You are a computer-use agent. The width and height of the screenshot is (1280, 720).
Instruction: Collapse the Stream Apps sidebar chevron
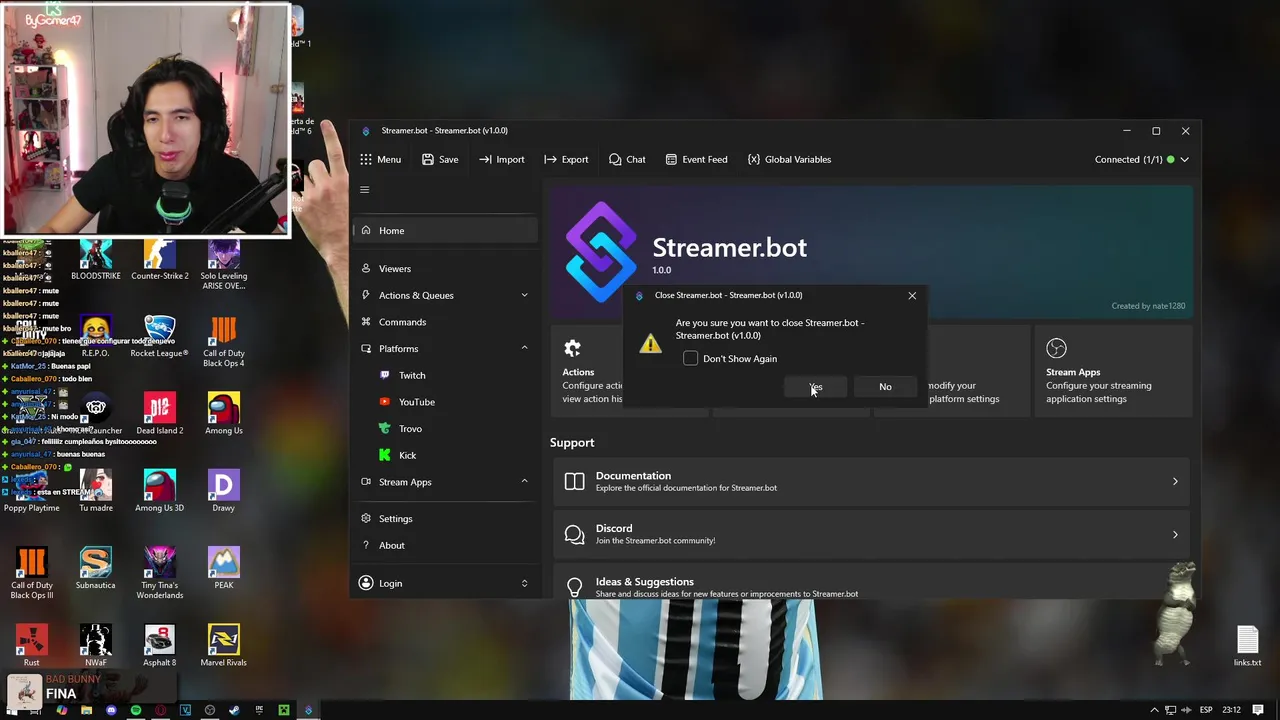tap(524, 482)
